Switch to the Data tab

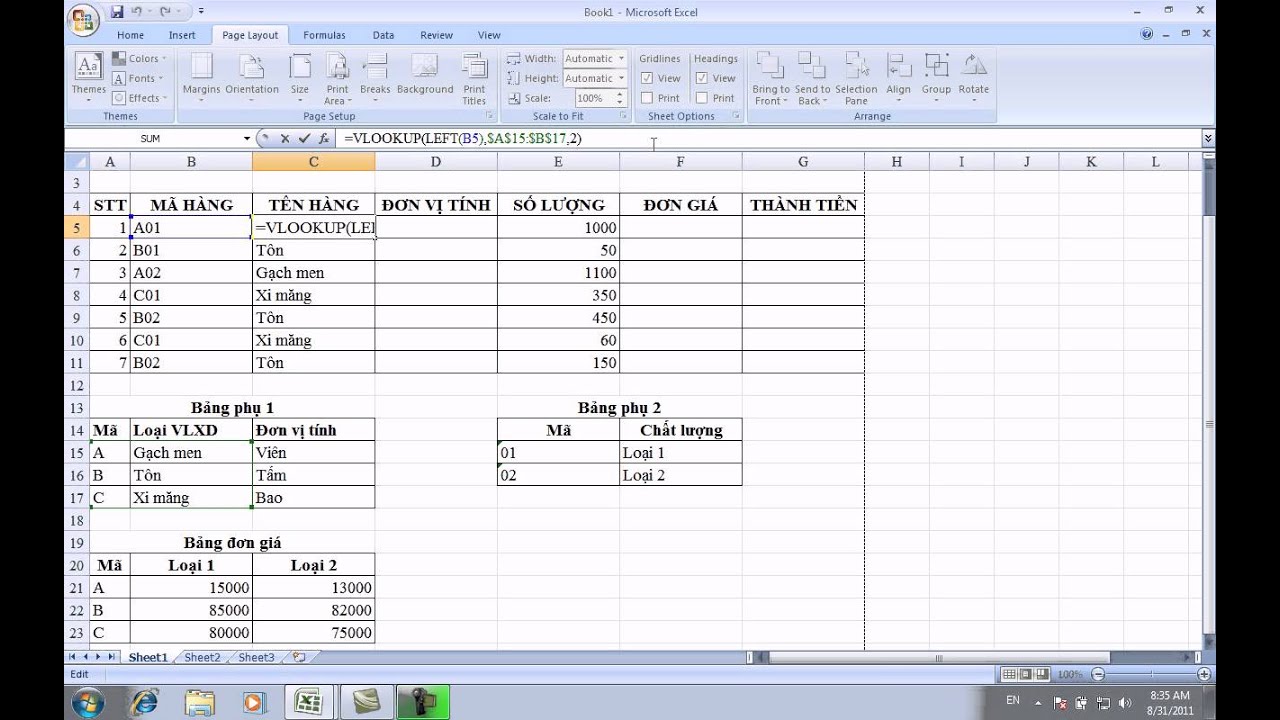point(383,35)
